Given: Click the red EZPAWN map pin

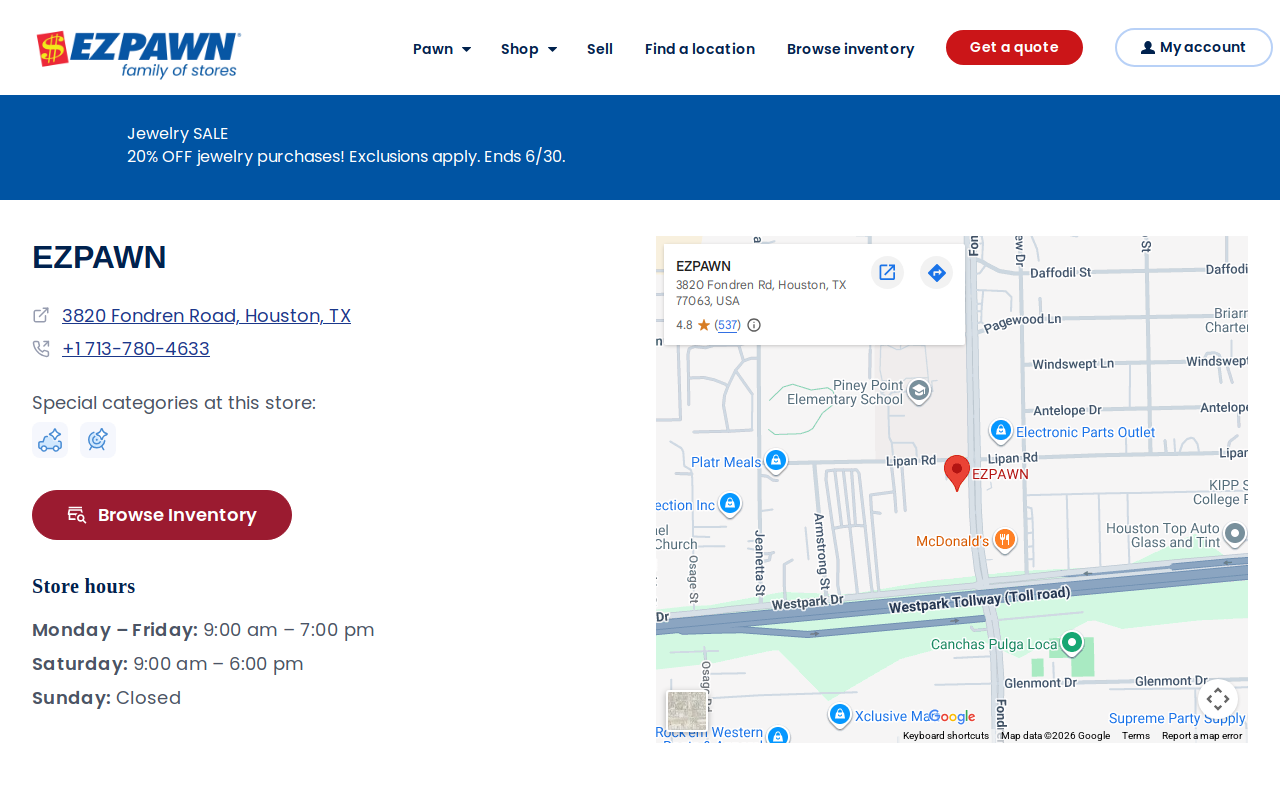Looking at the screenshot, I should tap(957, 472).
